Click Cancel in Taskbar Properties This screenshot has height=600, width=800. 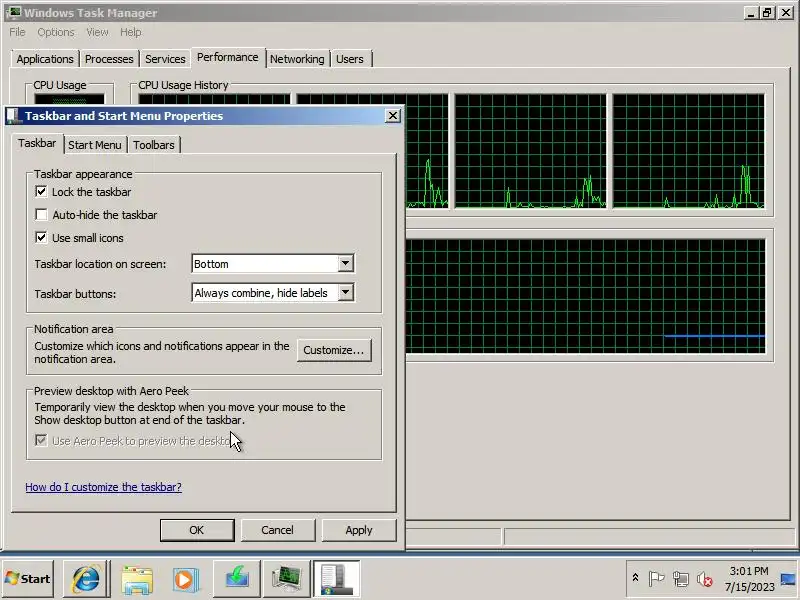[x=278, y=530]
